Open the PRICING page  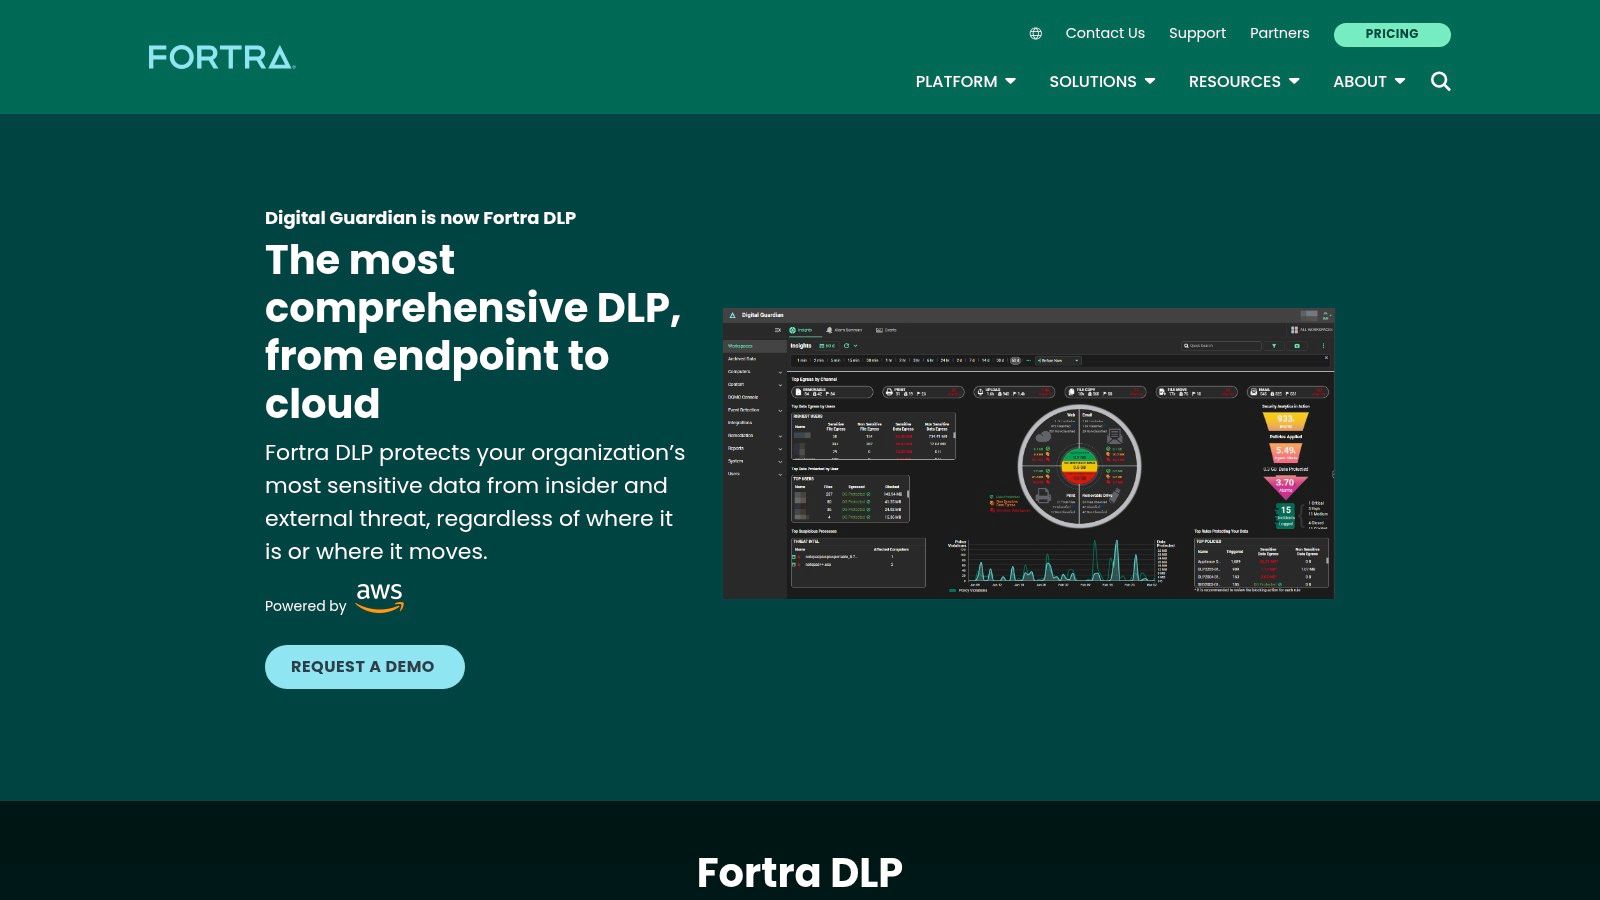[1391, 33]
